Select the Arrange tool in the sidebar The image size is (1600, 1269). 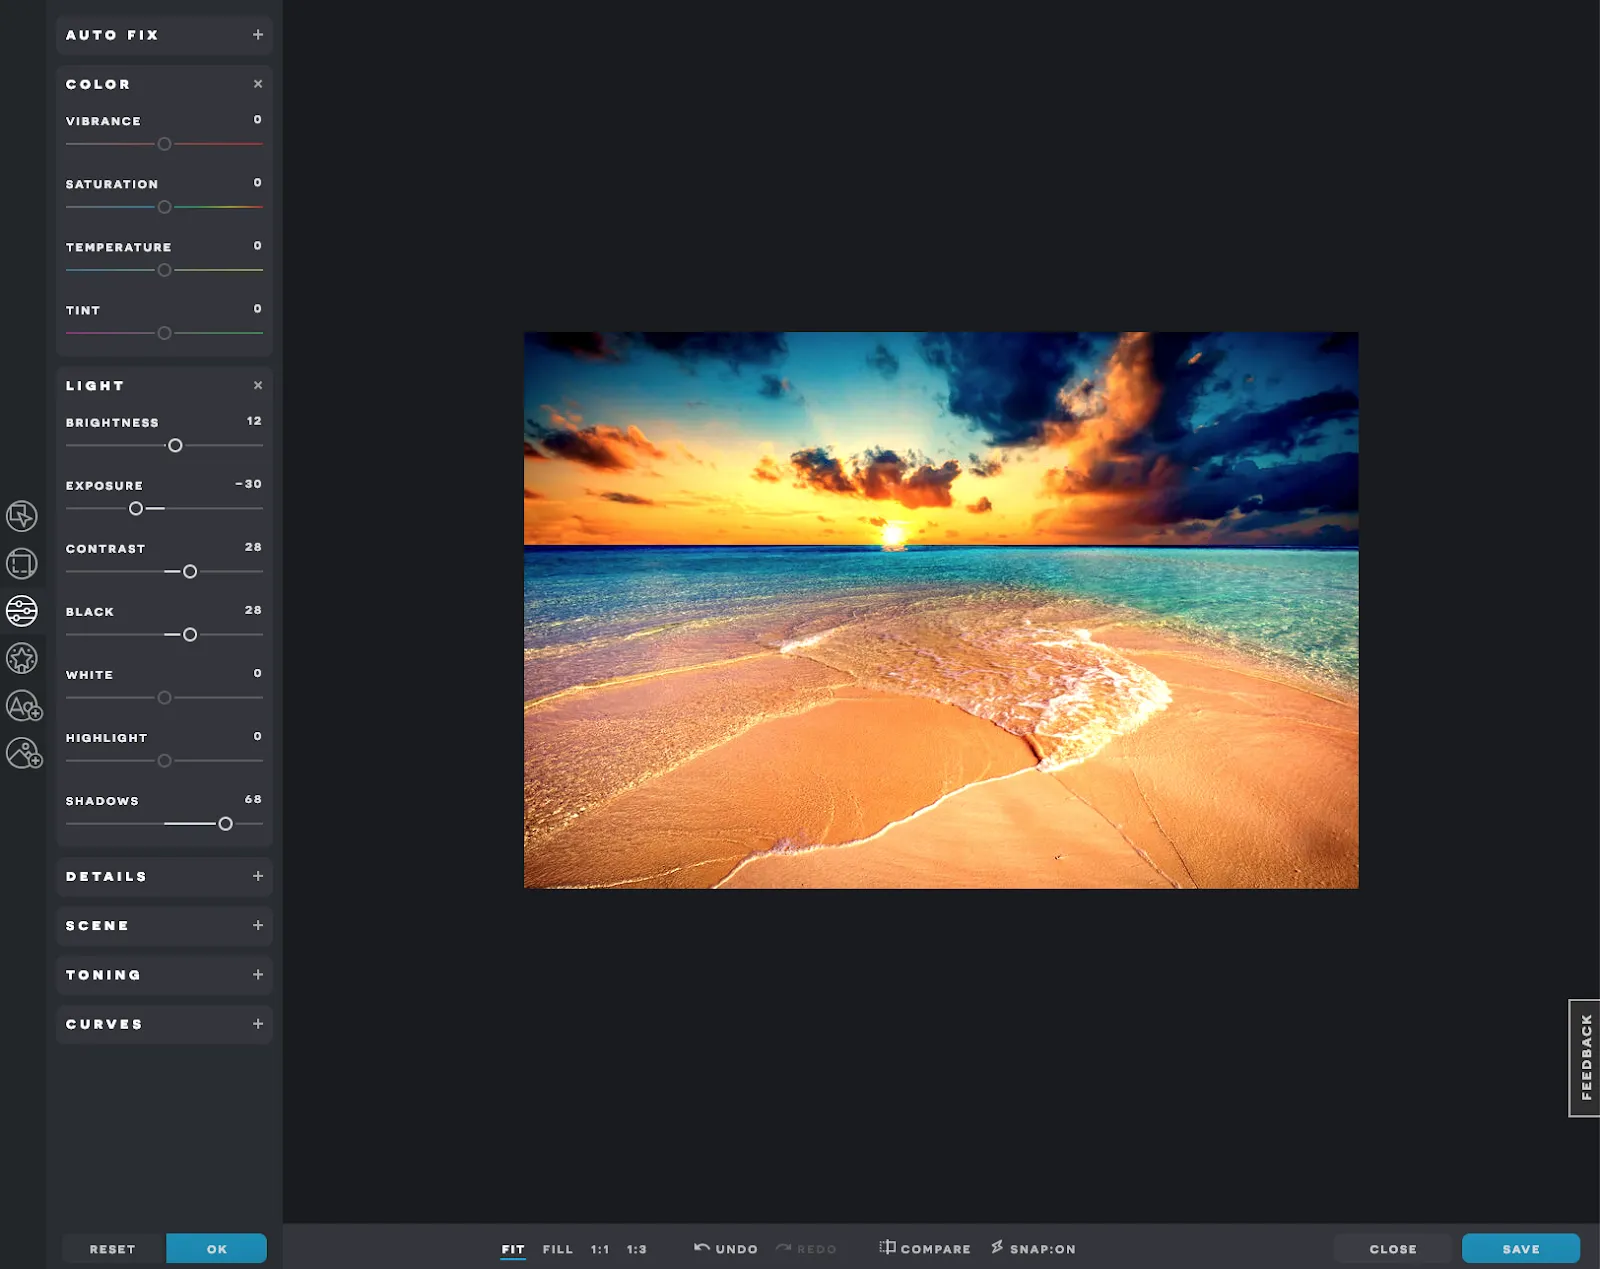click(x=22, y=518)
